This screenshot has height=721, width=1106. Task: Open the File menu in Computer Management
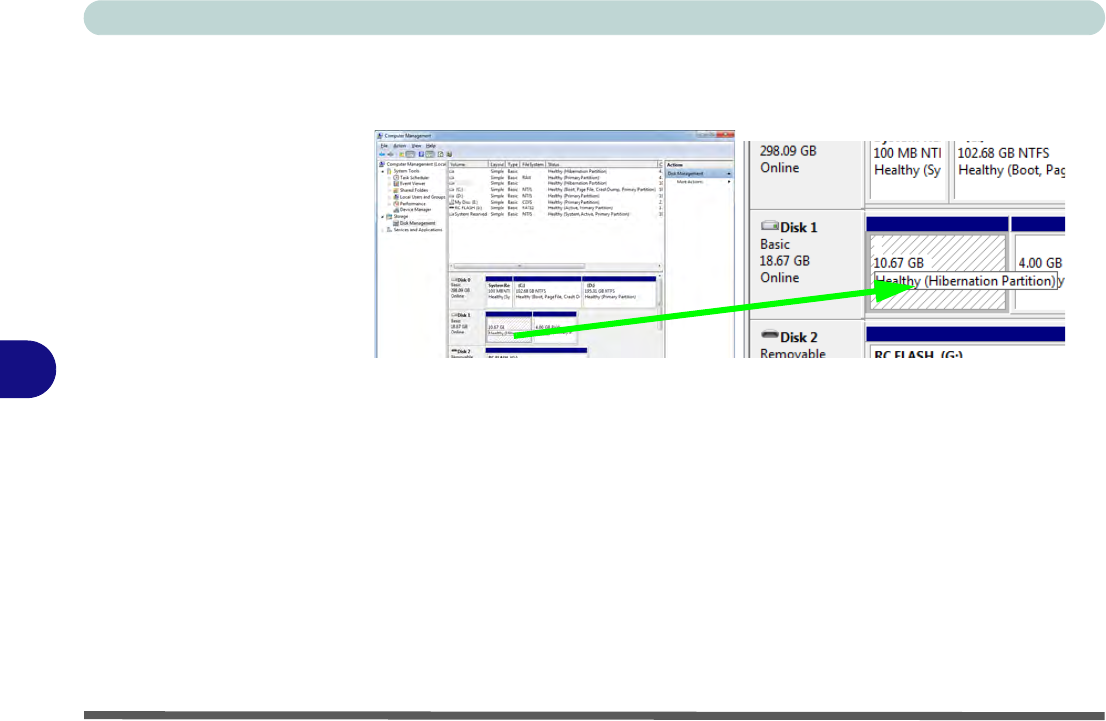coord(384,146)
